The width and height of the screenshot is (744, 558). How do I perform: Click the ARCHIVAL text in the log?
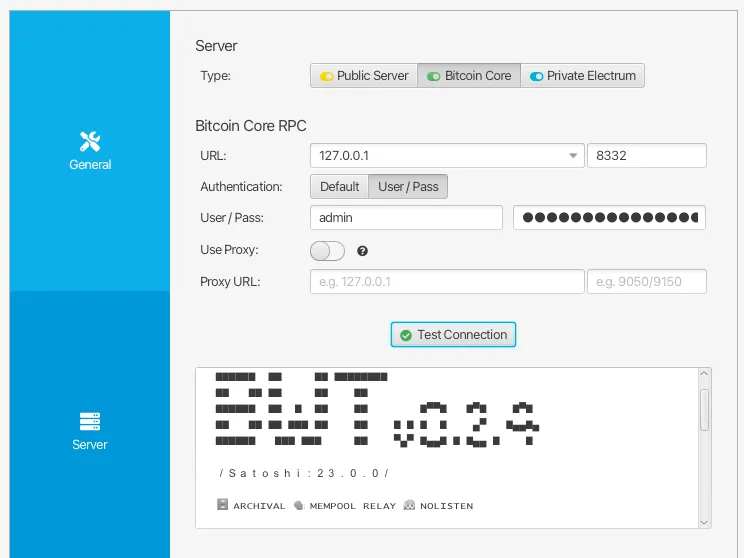coord(259,506)
